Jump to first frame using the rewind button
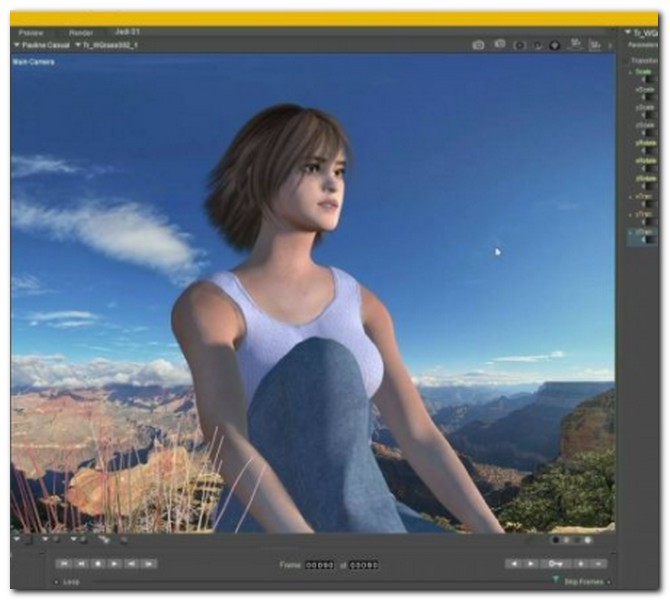 (64, 564)
